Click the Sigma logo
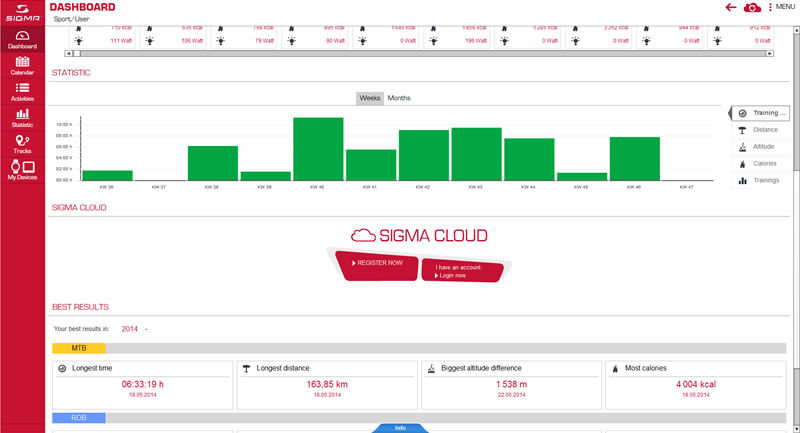The image size is (800, 433). [22, 13]
